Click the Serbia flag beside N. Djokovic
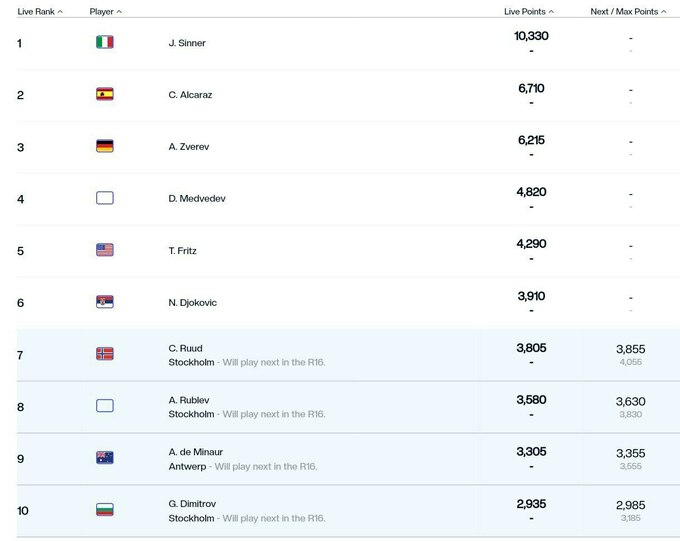This screenshot has height=541, width=680. pos(104,302)
